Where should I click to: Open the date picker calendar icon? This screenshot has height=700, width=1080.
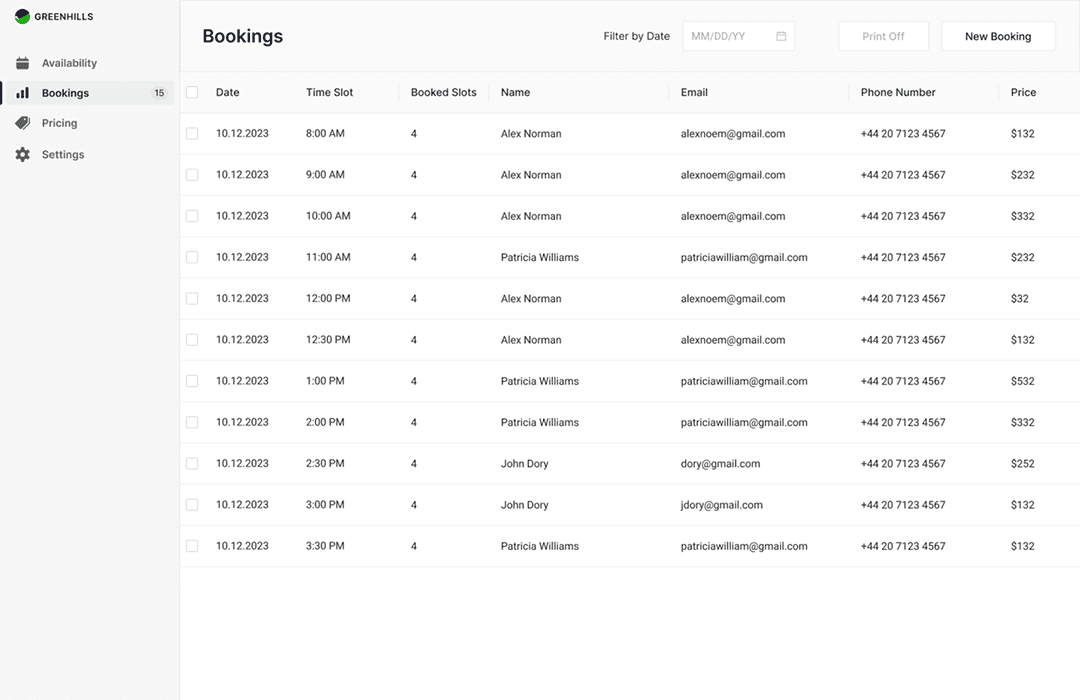(781, 37)
